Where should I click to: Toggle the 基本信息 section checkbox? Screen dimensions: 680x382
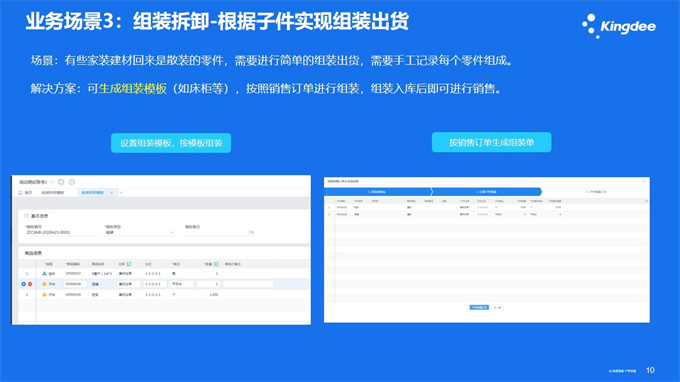(x=26, y=215)
